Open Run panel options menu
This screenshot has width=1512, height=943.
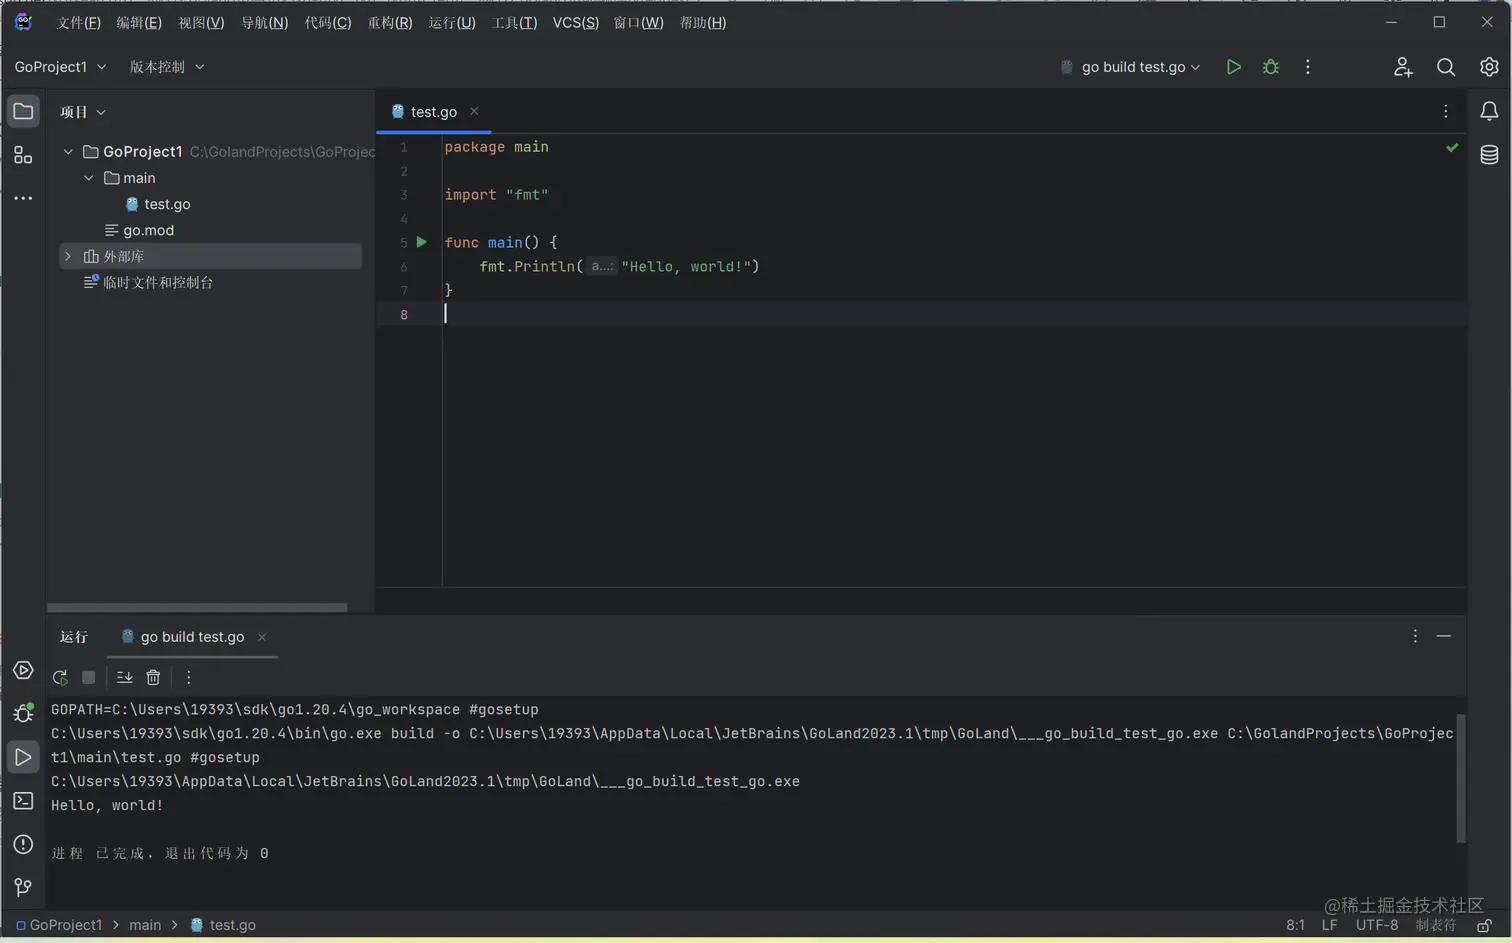(1415, 636)
